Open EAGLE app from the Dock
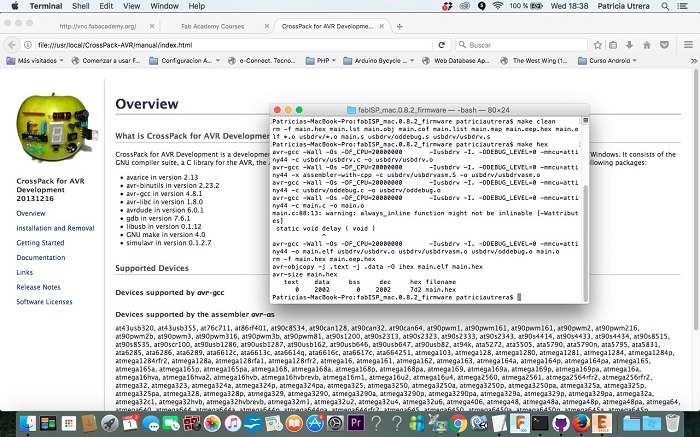700x437 pixels. coord(602,422)
